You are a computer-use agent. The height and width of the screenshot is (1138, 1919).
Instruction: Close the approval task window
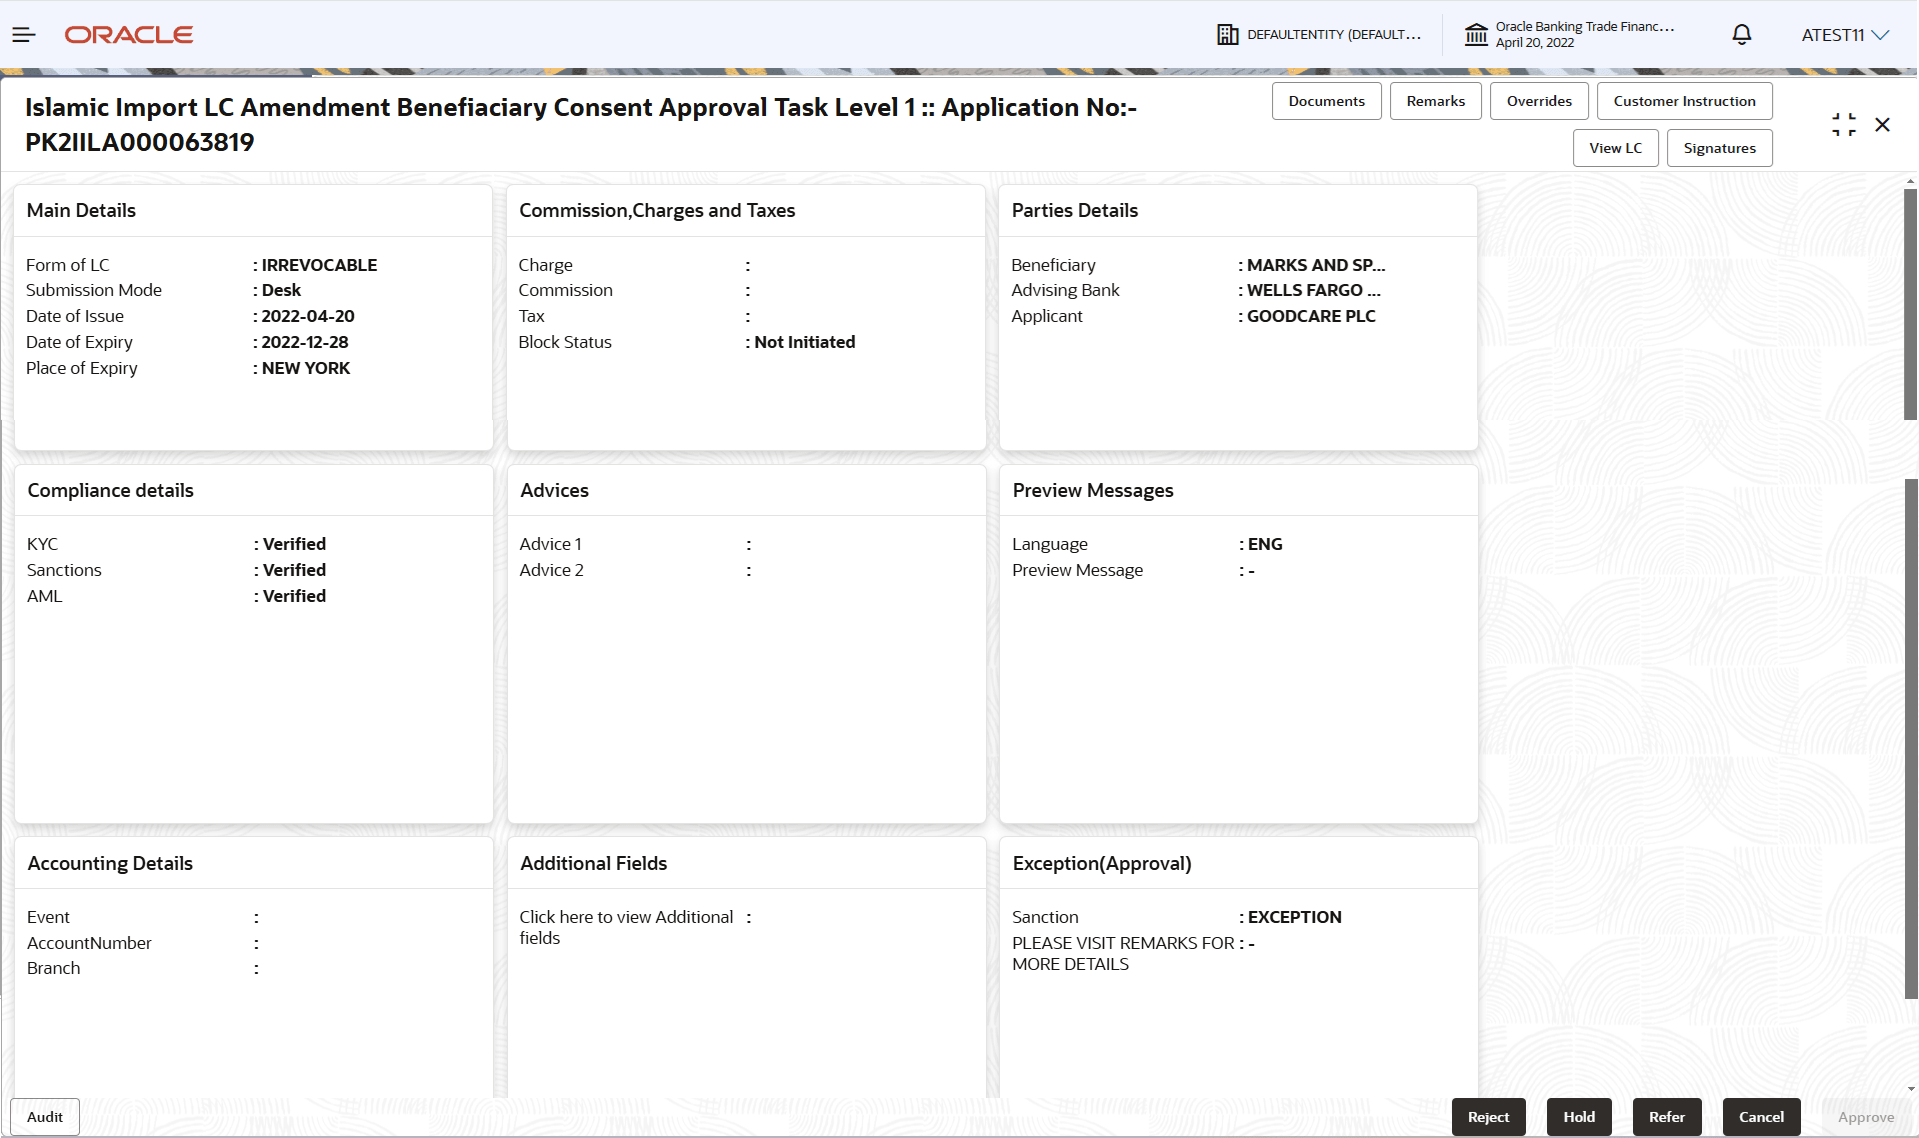point(1883,124)
